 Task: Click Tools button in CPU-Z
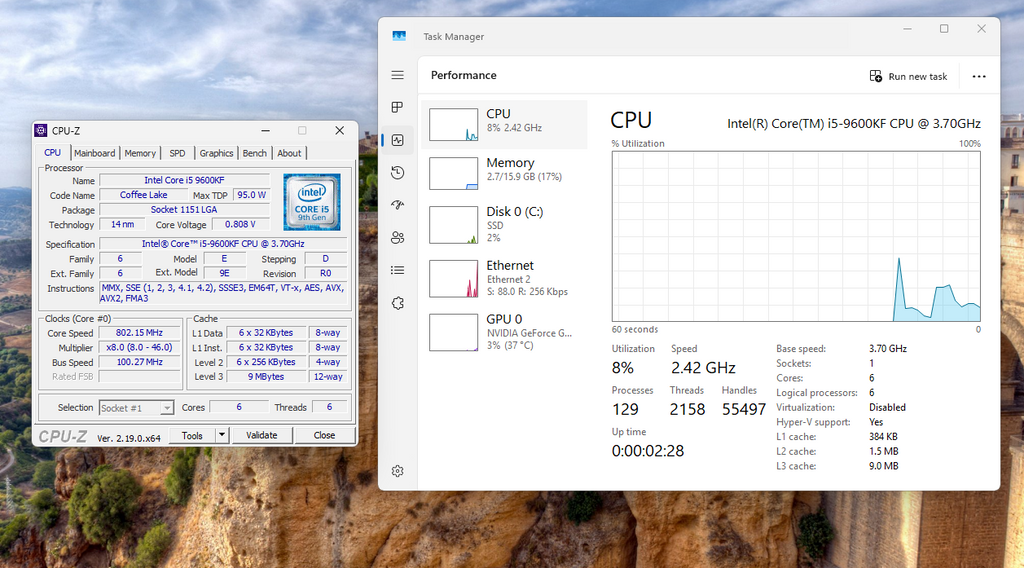point(192,435)
